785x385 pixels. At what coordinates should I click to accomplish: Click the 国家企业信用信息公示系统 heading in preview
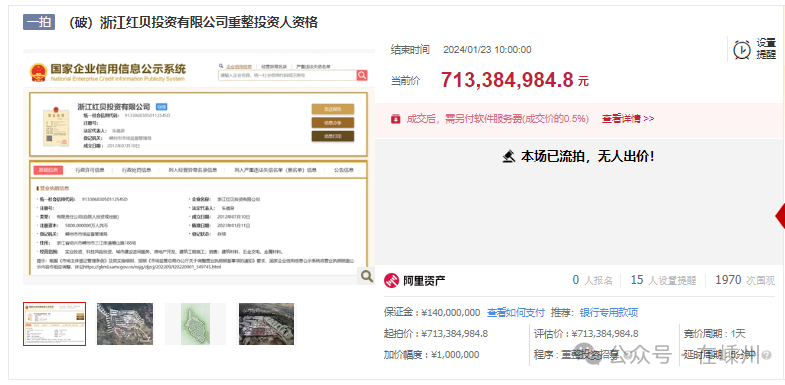118,69
